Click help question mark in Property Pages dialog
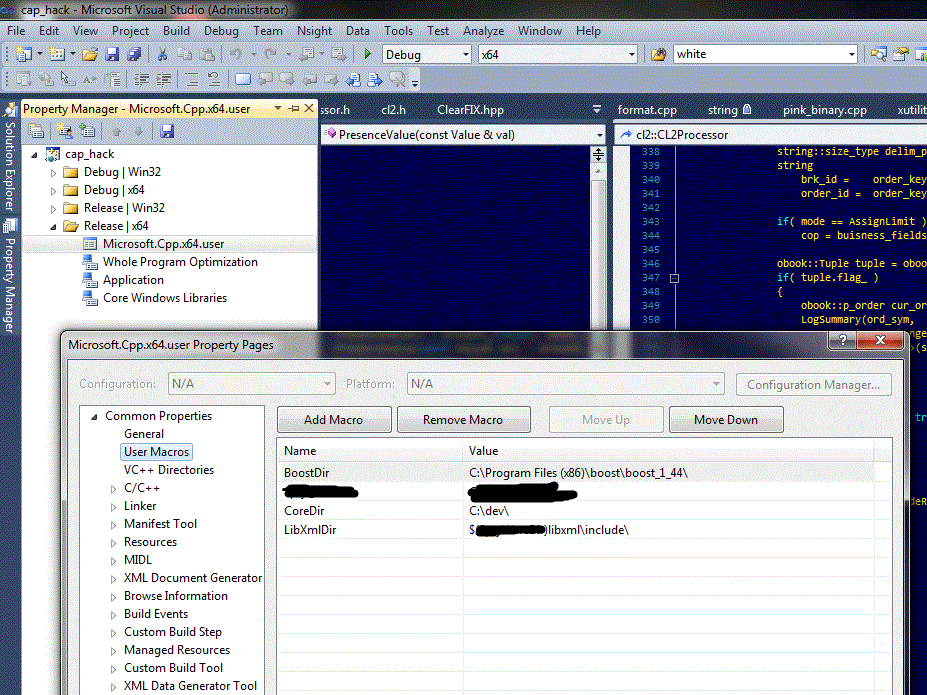Image resolution: width=927 pixels, height=695 pixels. 842,340
